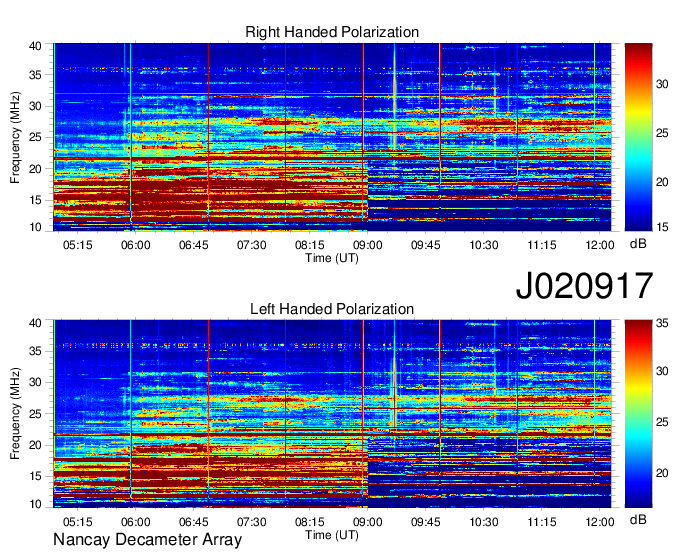The height and width of the screenshot is (552, 680).
Task: Click 07:30 tick under left-handed plot
Action: point(252,522)
